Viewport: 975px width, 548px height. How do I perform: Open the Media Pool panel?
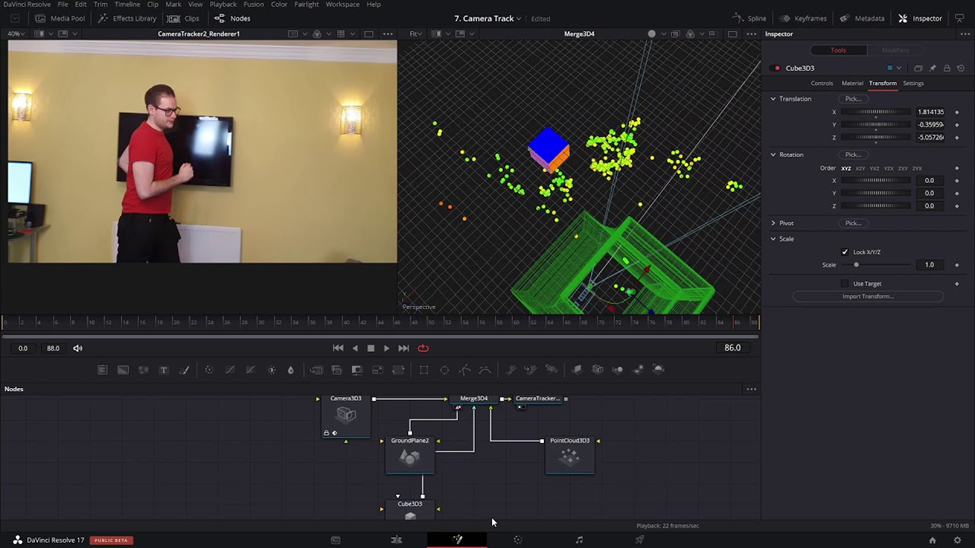60,19
